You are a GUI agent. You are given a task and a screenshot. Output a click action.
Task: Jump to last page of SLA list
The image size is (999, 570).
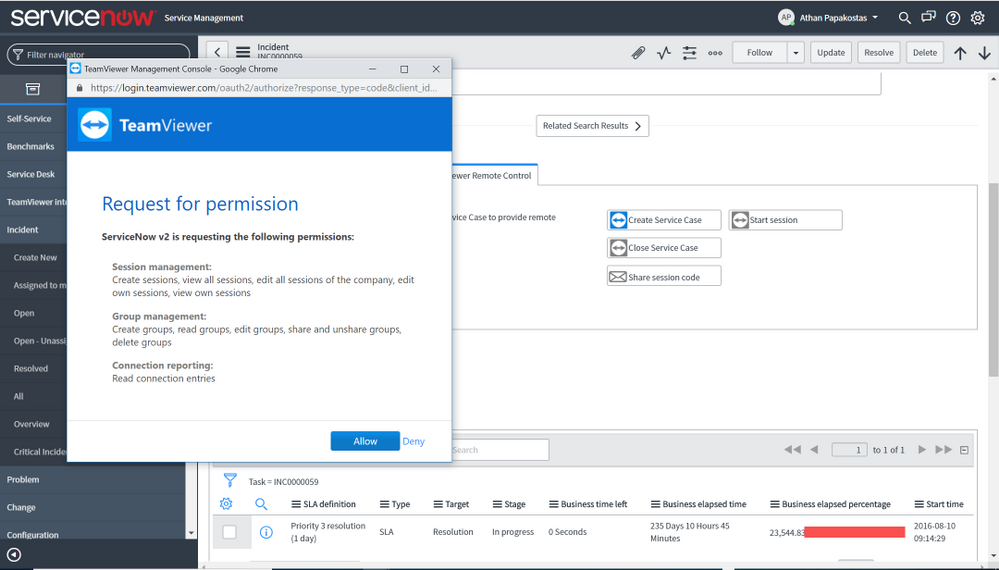tap(944, 450)
